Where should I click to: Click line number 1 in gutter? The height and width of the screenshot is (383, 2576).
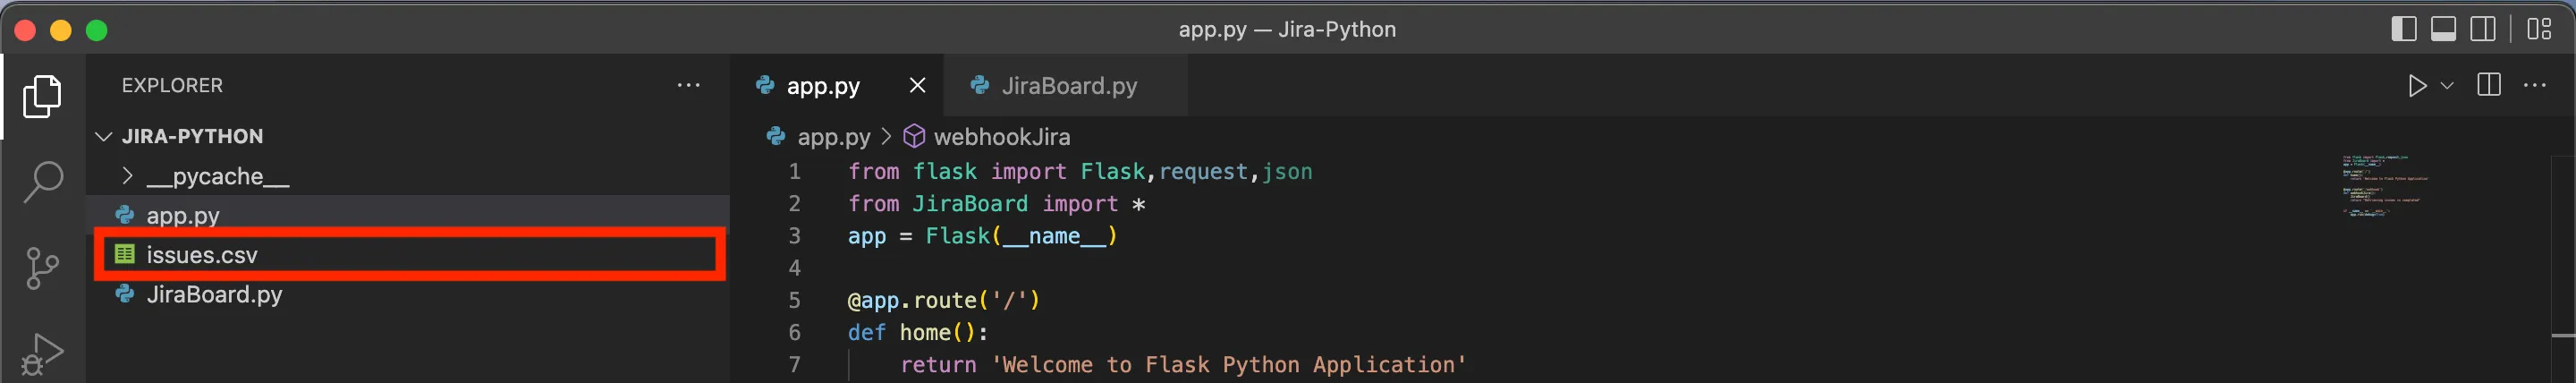click(794, 172)
